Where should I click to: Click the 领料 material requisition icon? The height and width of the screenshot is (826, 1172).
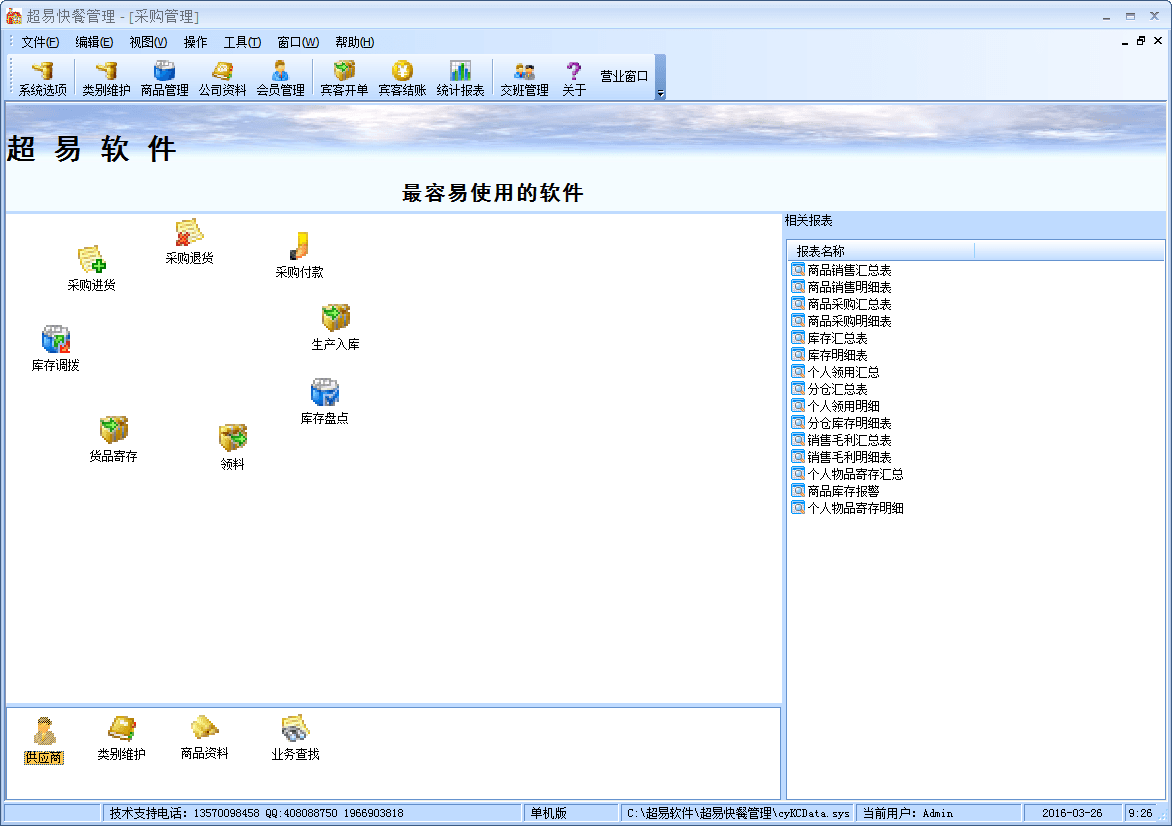tap(232, 439)
